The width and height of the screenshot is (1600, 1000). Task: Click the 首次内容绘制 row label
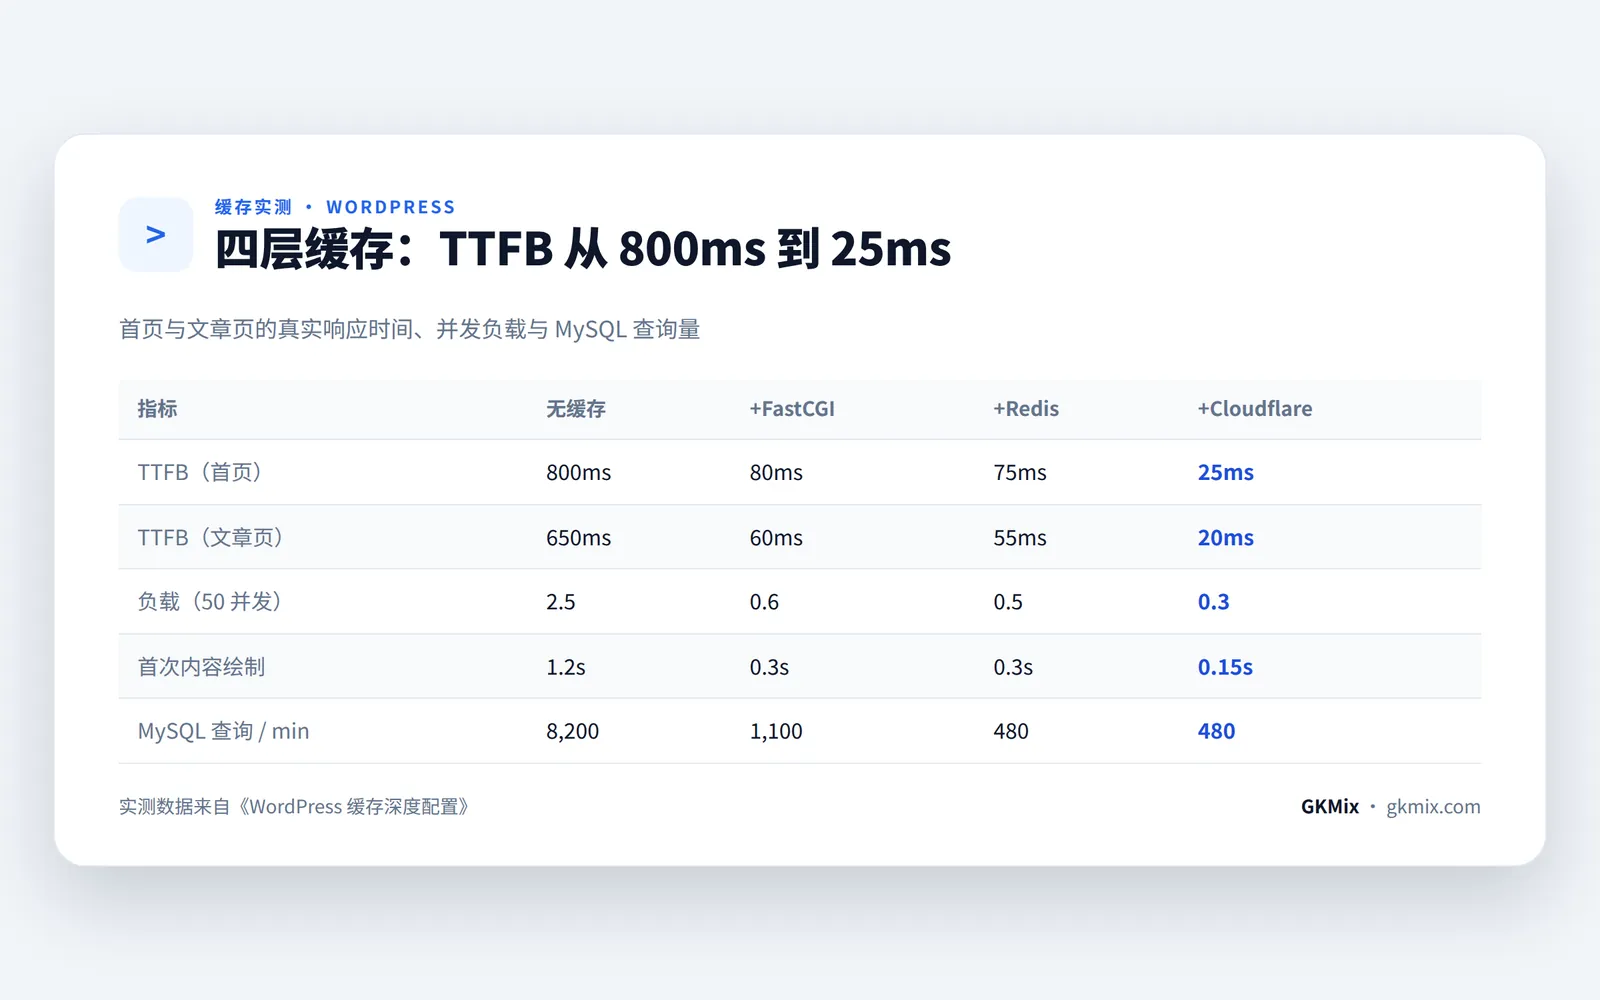pos(201,666)
